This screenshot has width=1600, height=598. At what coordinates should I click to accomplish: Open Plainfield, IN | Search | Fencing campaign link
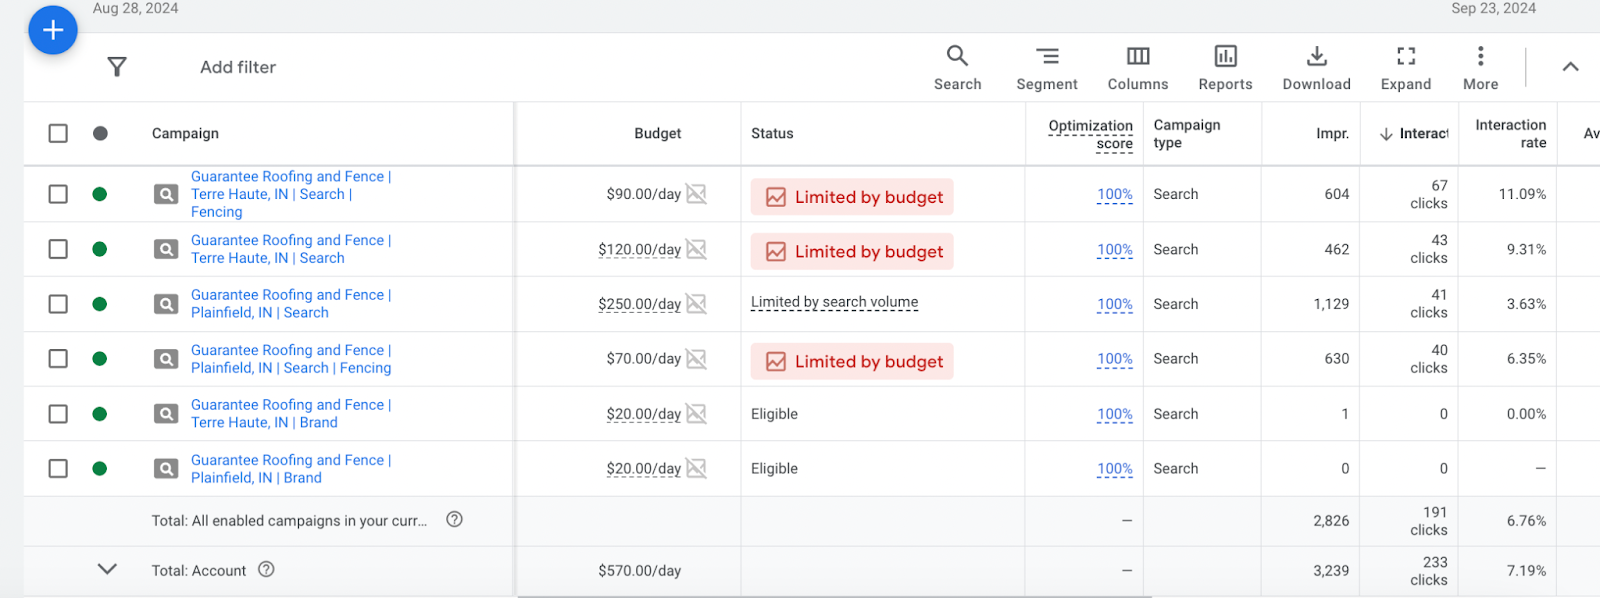tap(291, 359)
